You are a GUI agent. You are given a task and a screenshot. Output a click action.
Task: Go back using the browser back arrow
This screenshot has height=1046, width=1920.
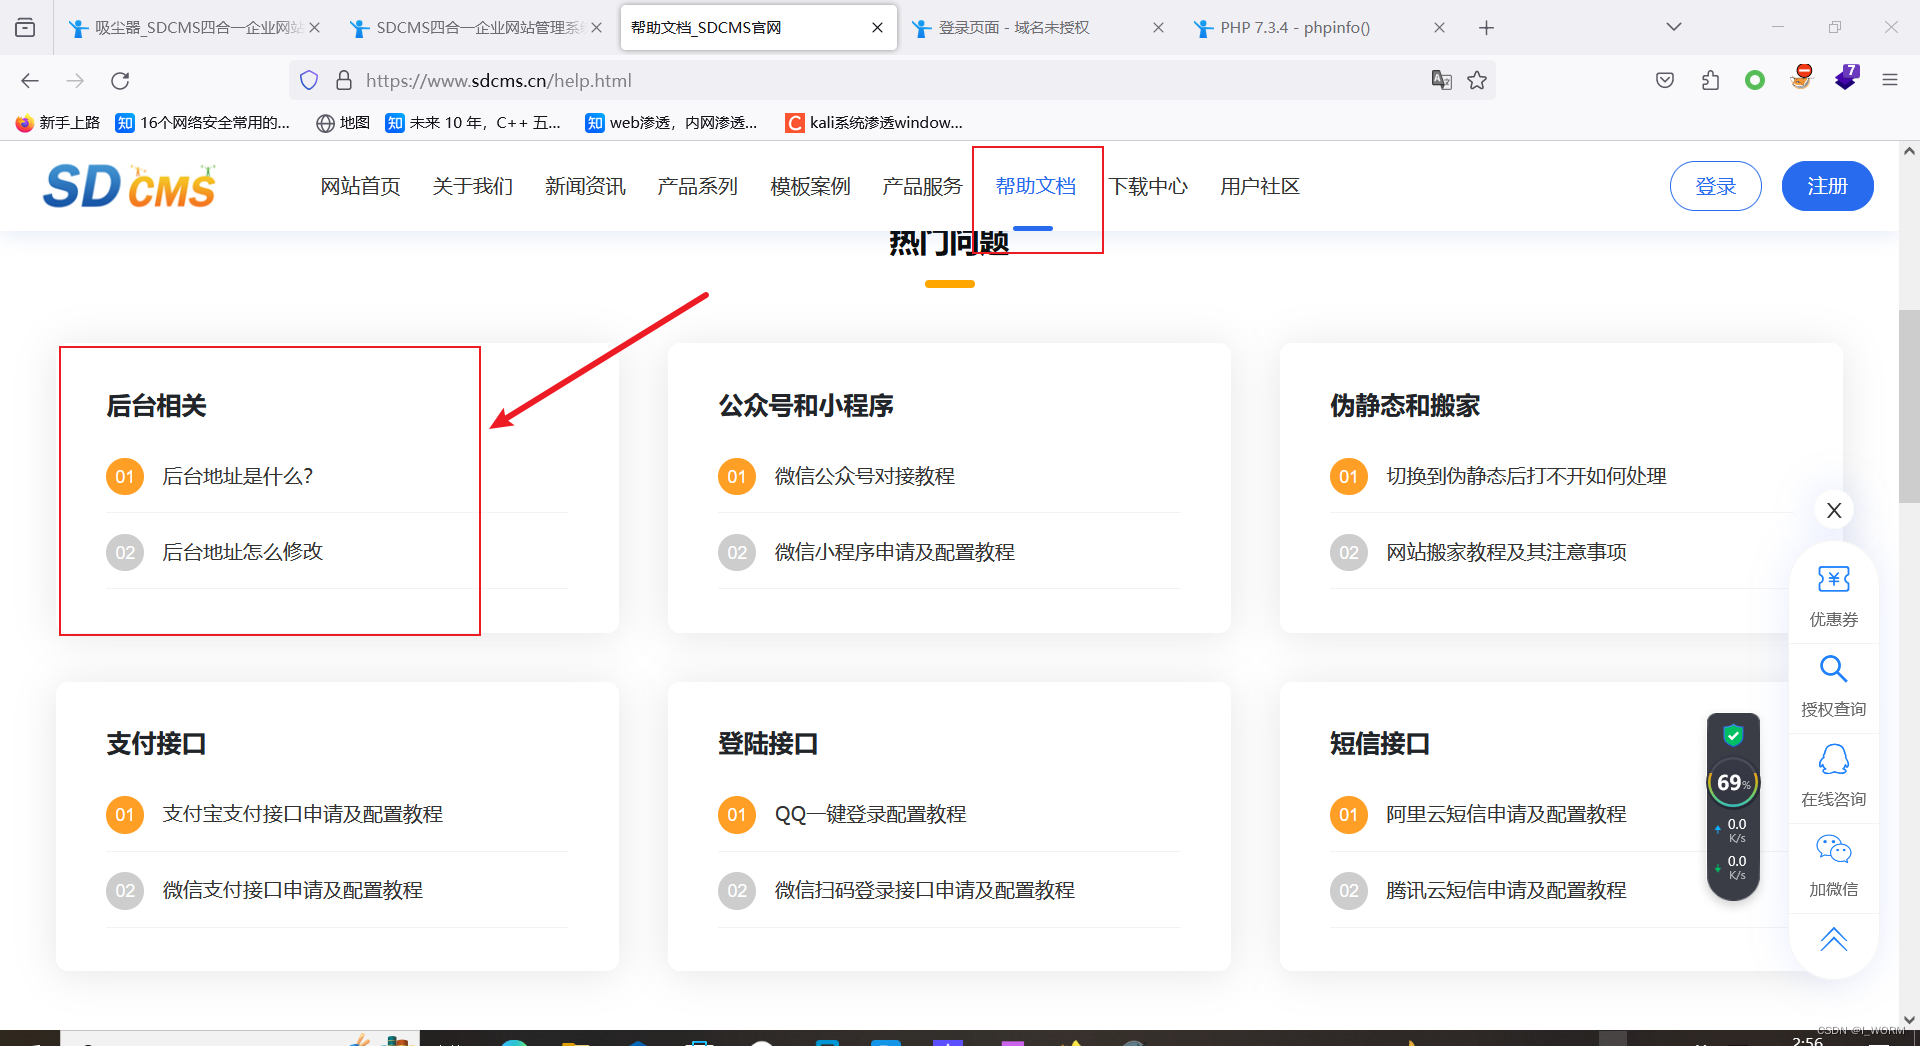[x=30, y=80]
